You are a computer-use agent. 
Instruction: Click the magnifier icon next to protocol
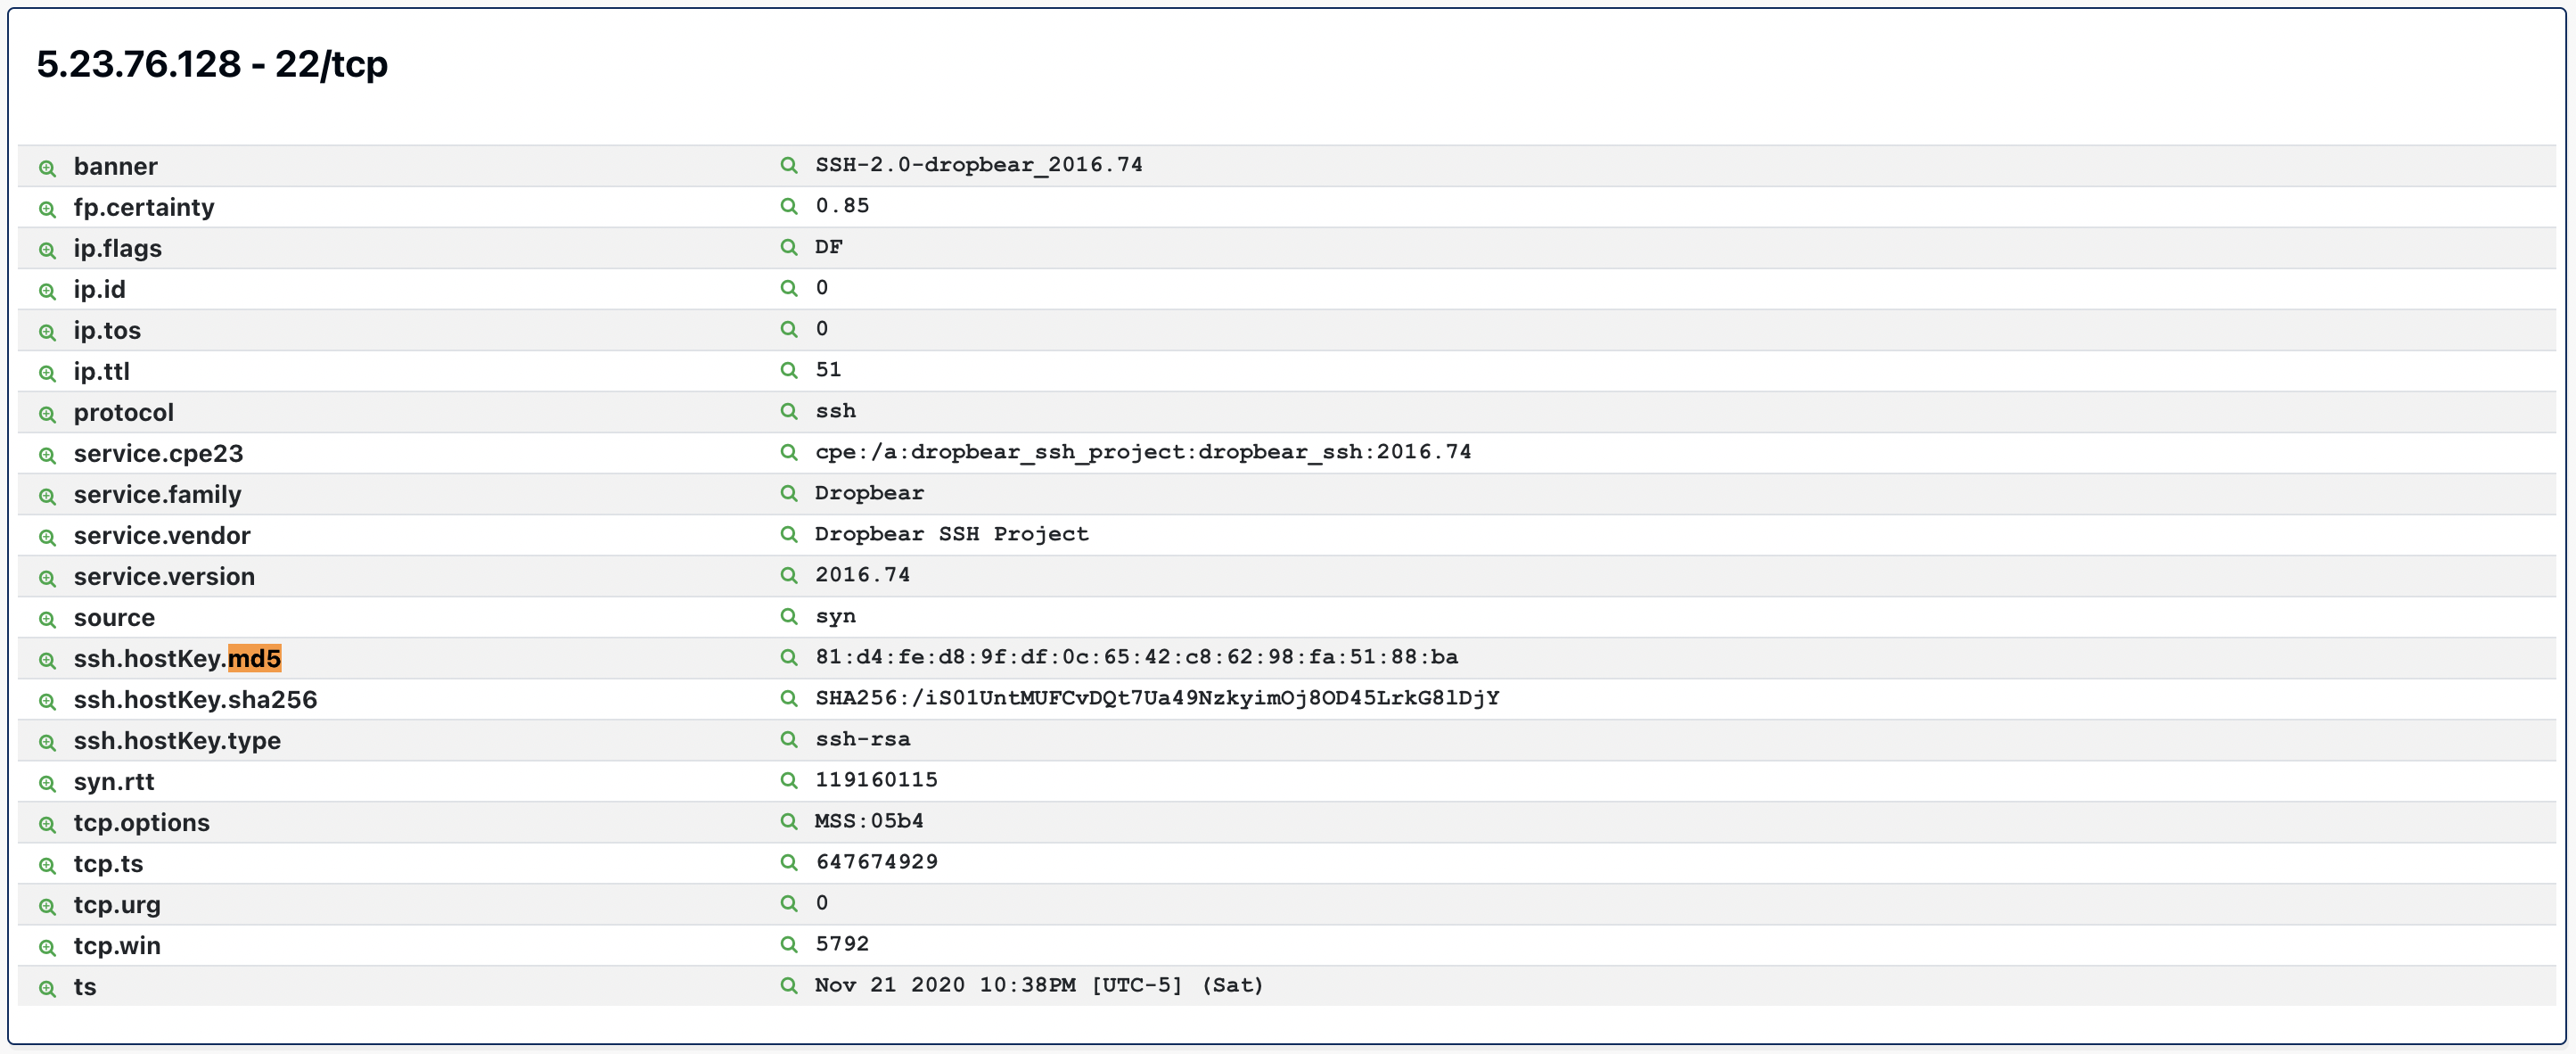[x=47, y=413]
